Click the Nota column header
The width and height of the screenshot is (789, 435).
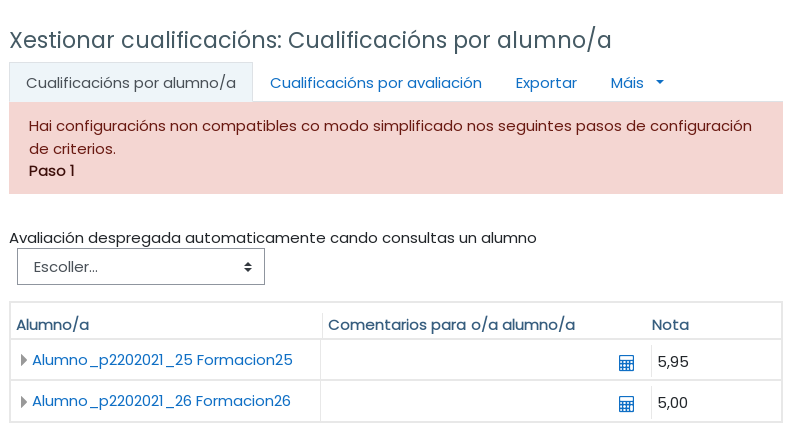tap(670, 325)
